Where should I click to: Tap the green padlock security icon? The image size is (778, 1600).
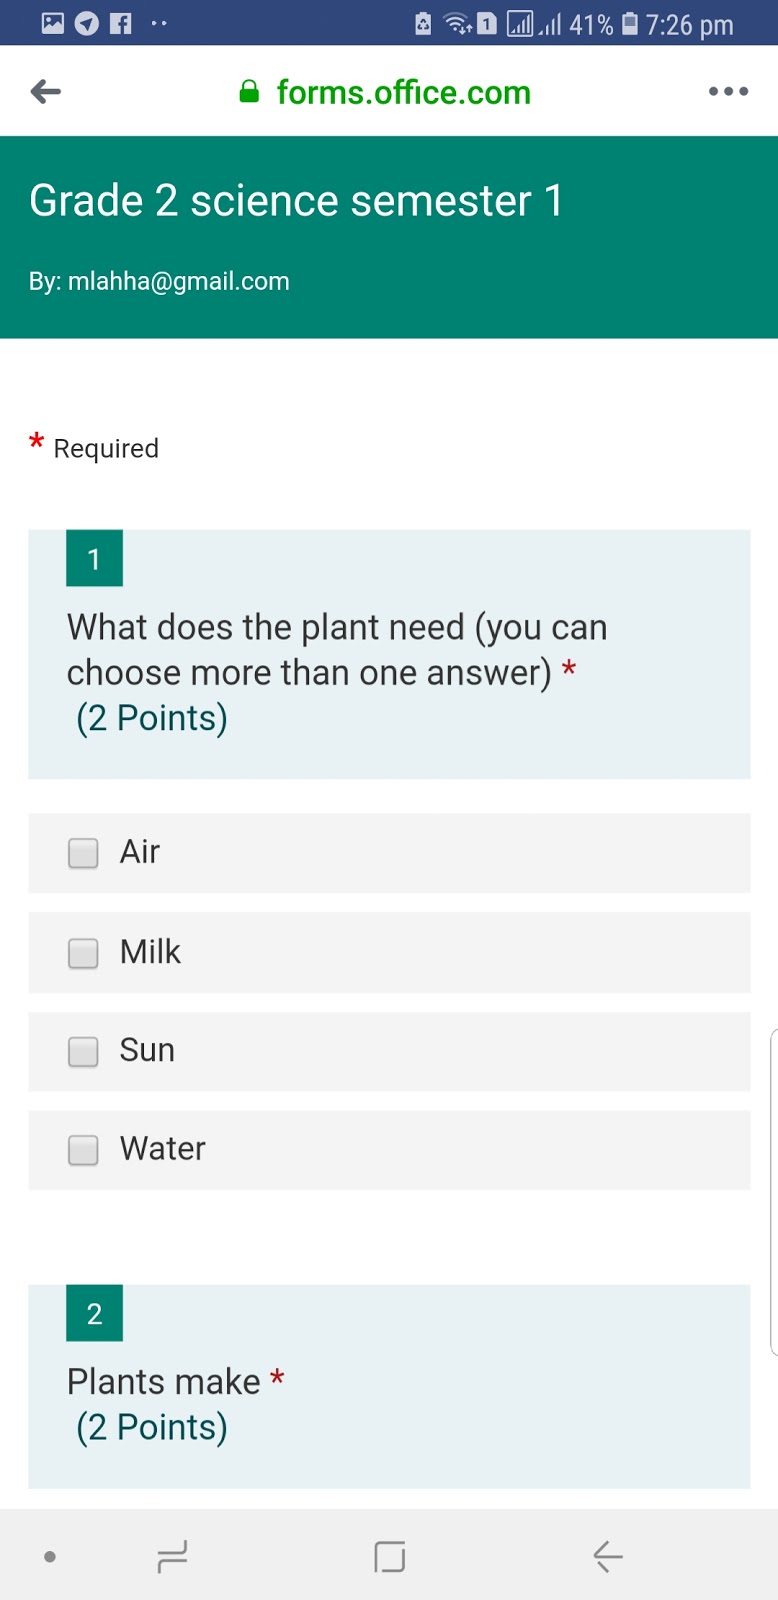[x=249, y=92]
